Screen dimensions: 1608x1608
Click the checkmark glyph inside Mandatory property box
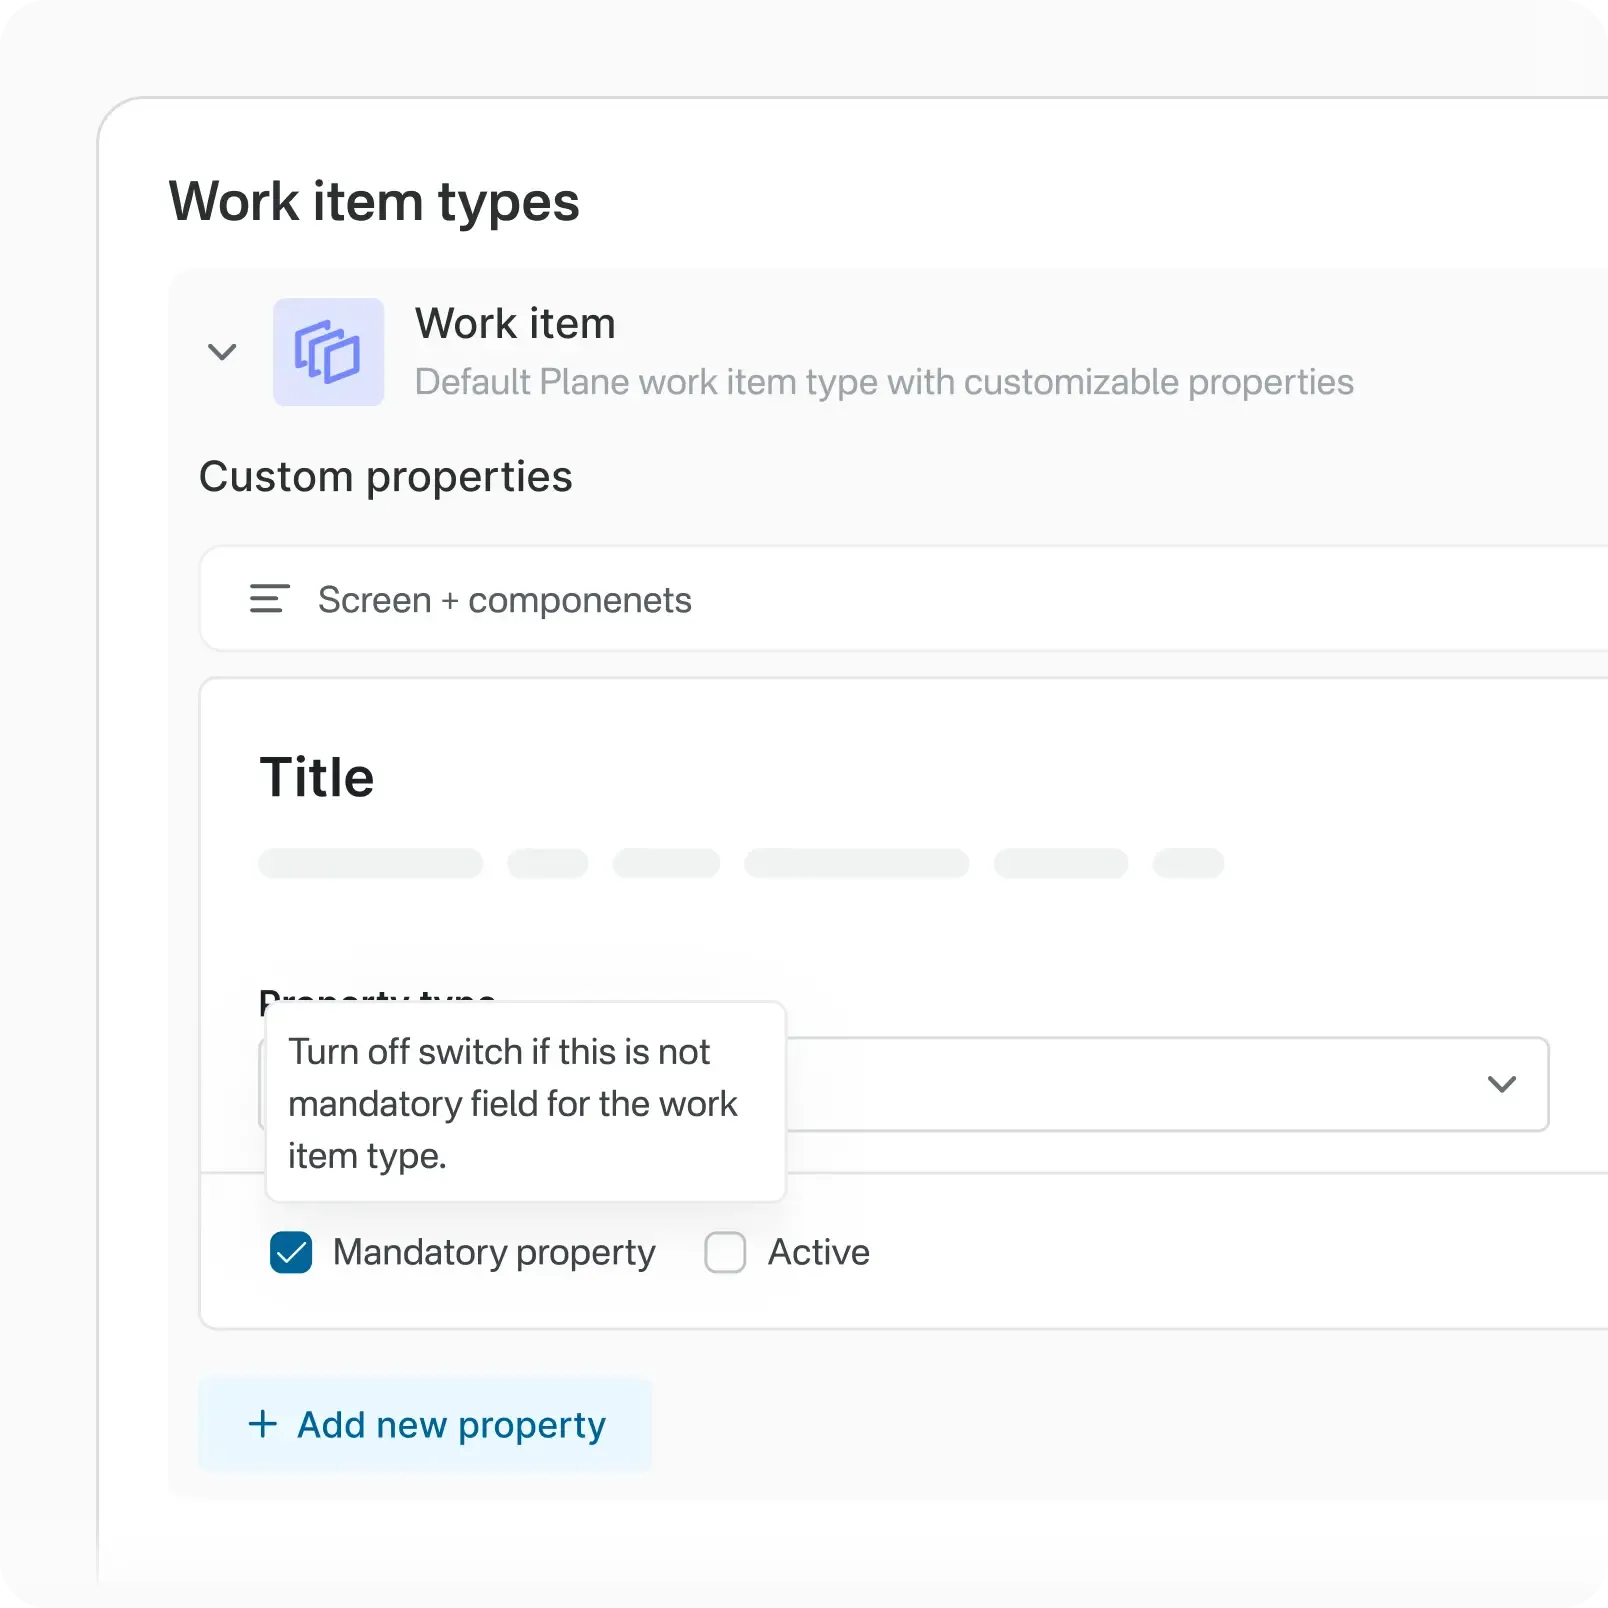coord(290,1252)
